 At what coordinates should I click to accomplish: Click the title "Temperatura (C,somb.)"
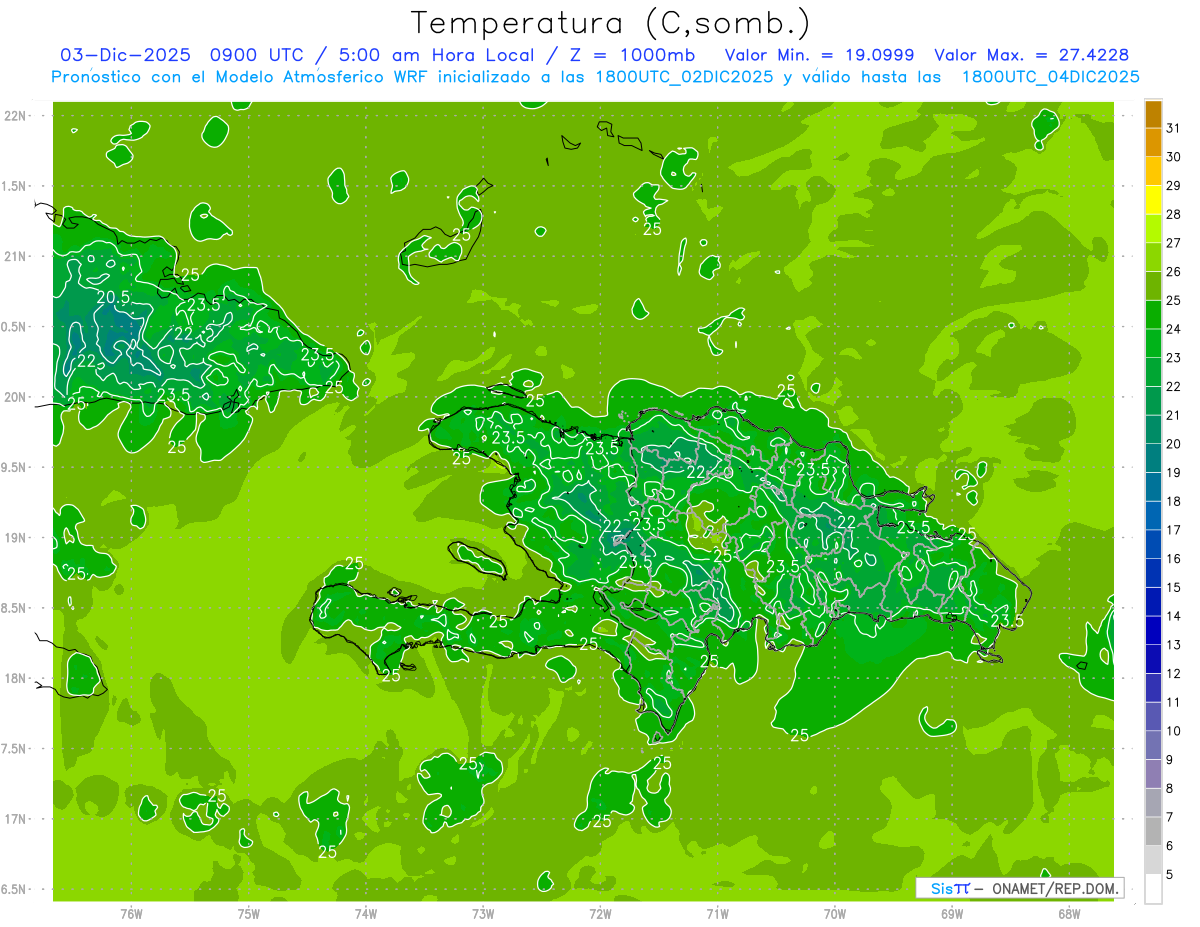click(x=611, y=23)
